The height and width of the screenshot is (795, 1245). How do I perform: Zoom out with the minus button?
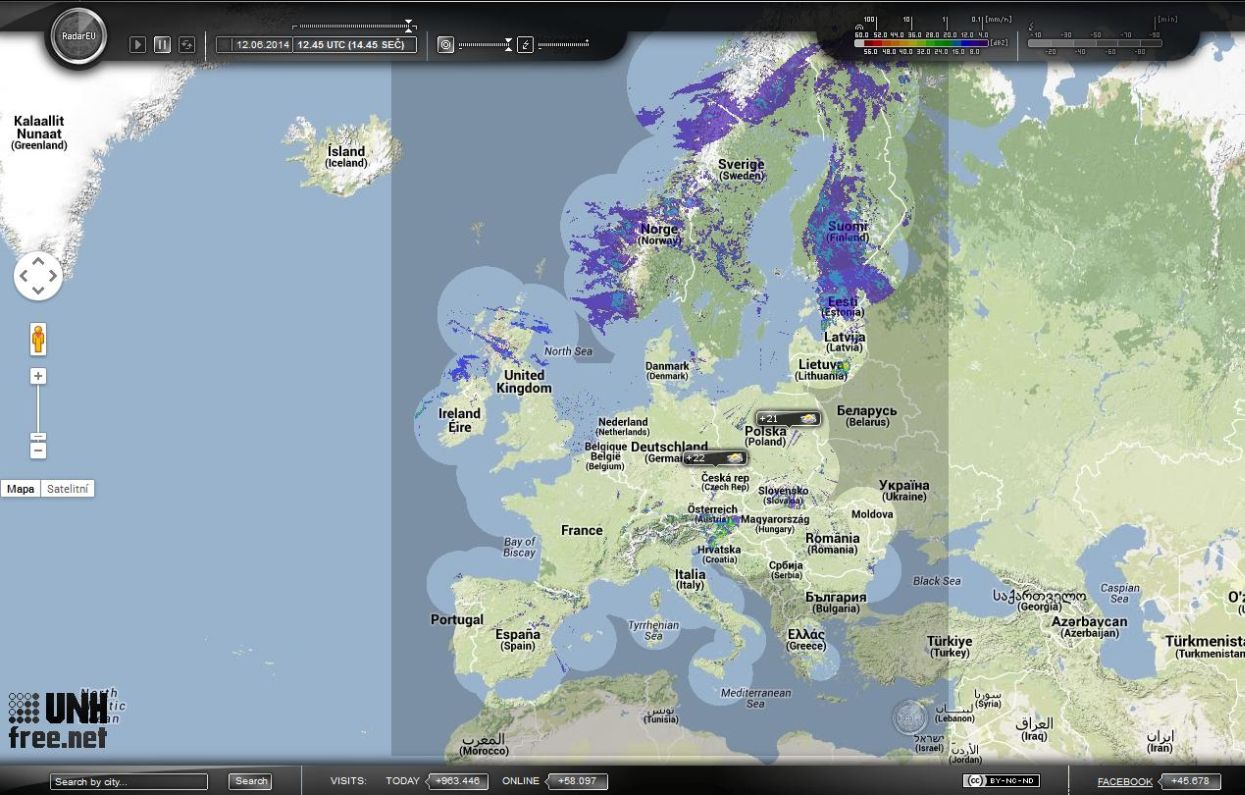pos(38,451)
